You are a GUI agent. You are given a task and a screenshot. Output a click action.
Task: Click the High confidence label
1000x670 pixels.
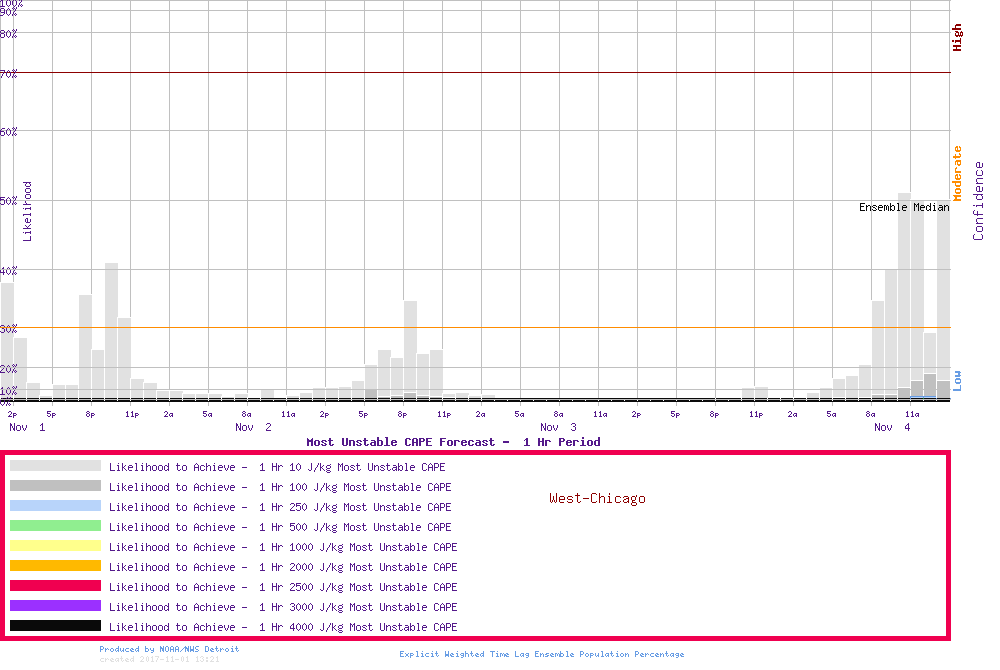tap(957, 38)
